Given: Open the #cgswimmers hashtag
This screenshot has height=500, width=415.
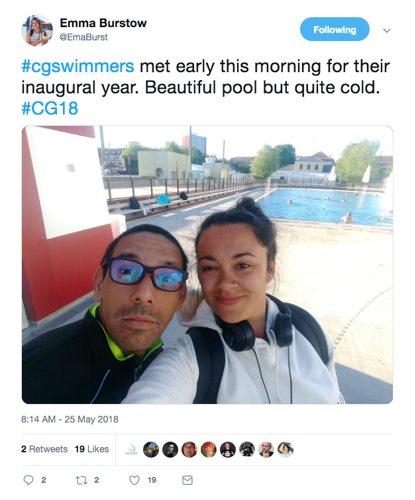Looking at the screenshot, I should tap(78, 66).
